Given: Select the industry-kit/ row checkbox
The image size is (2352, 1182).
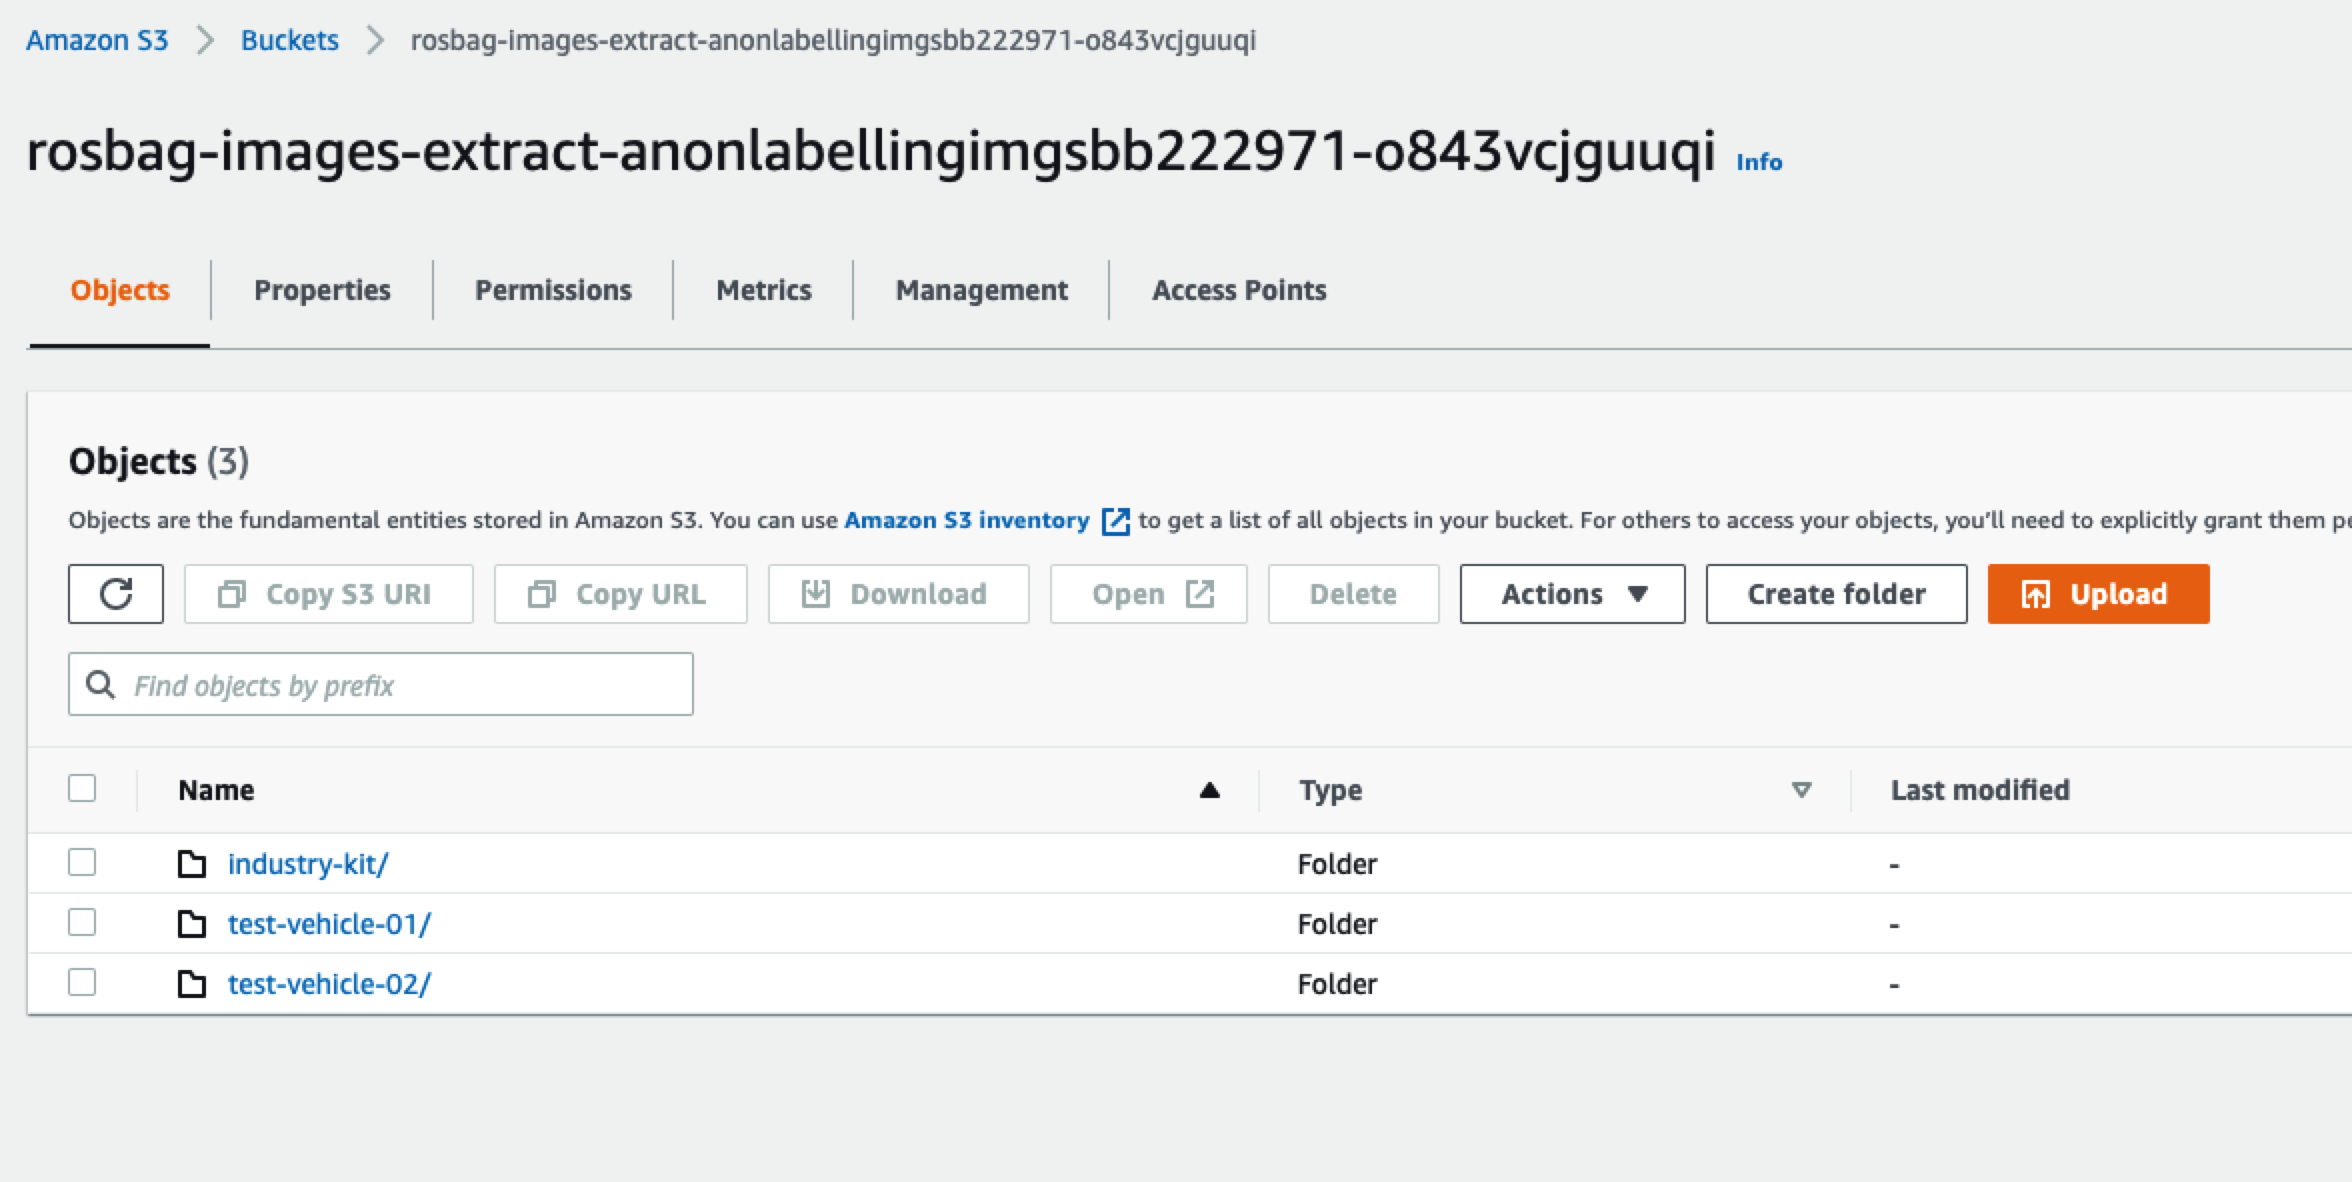Looking at the screenshot, I should [x=82, y=862].
